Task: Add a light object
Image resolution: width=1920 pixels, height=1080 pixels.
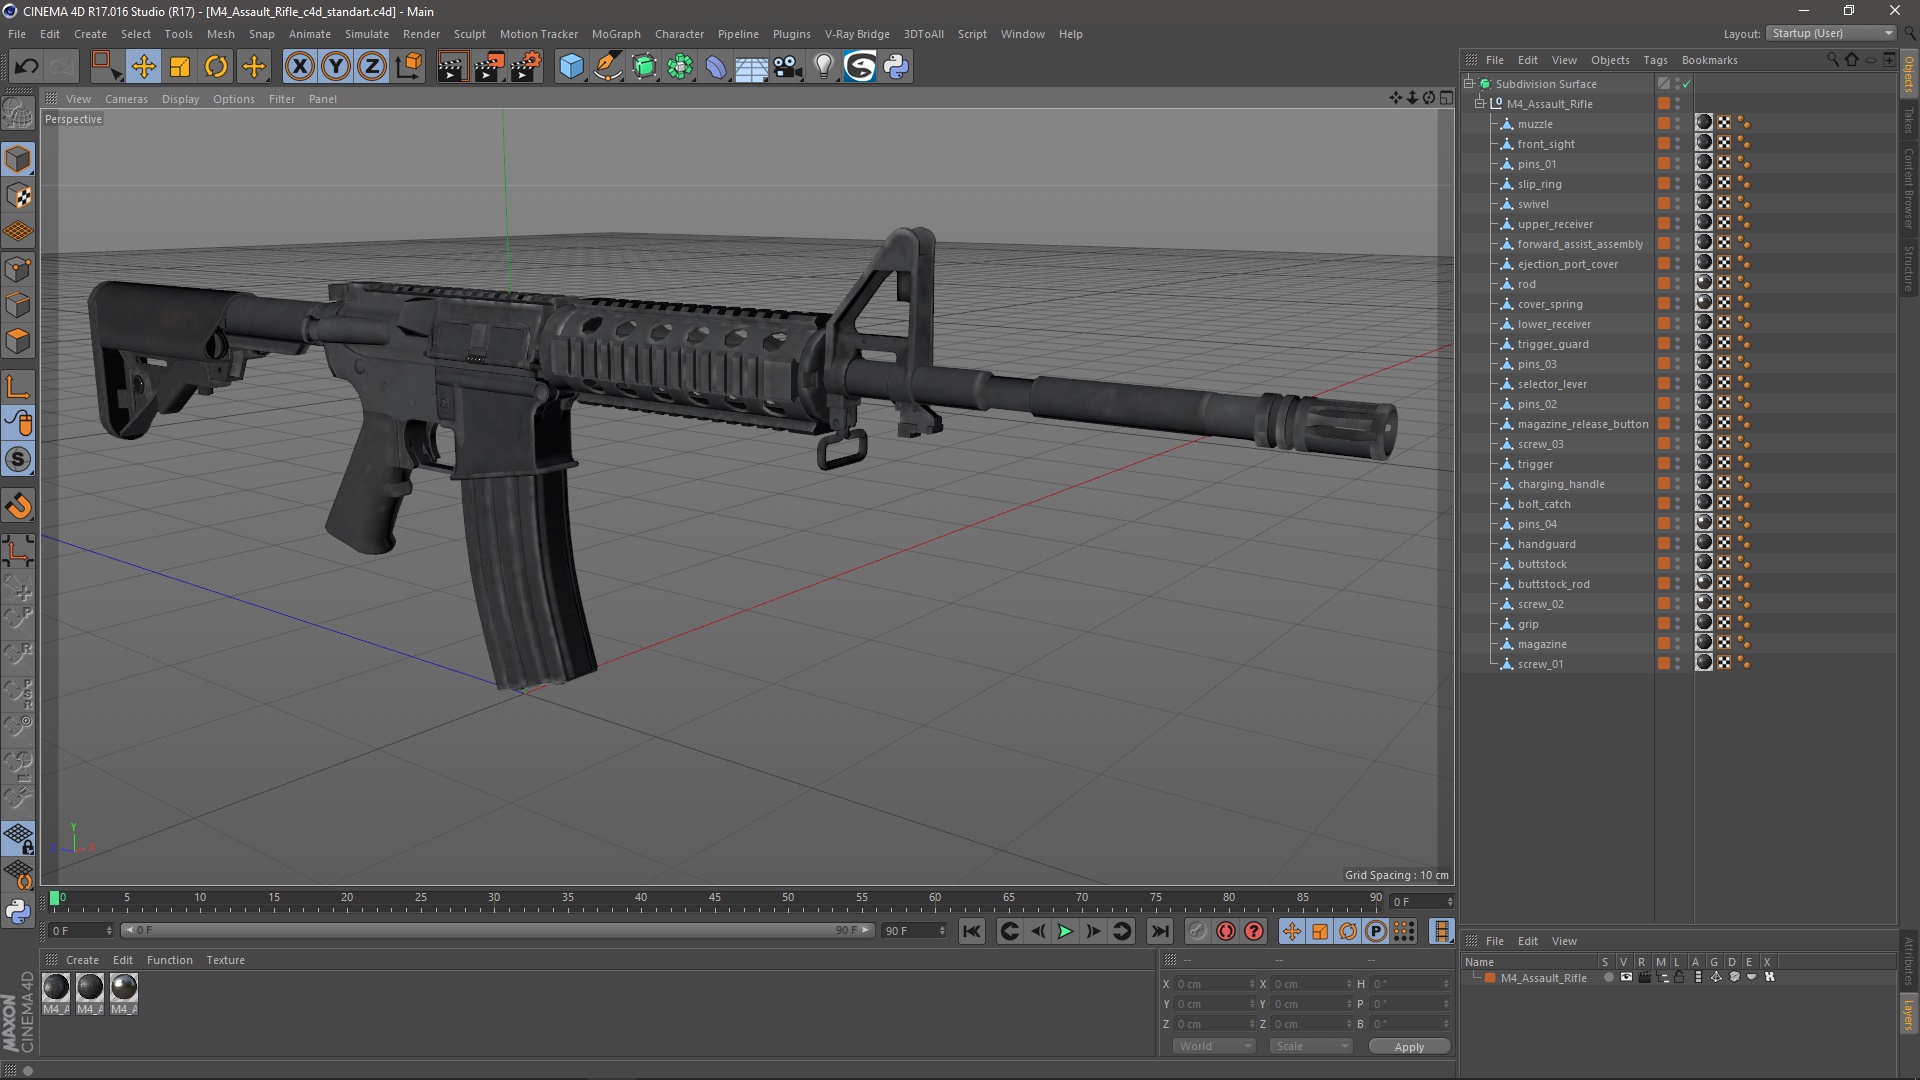Action: click(x=824, y=67)
